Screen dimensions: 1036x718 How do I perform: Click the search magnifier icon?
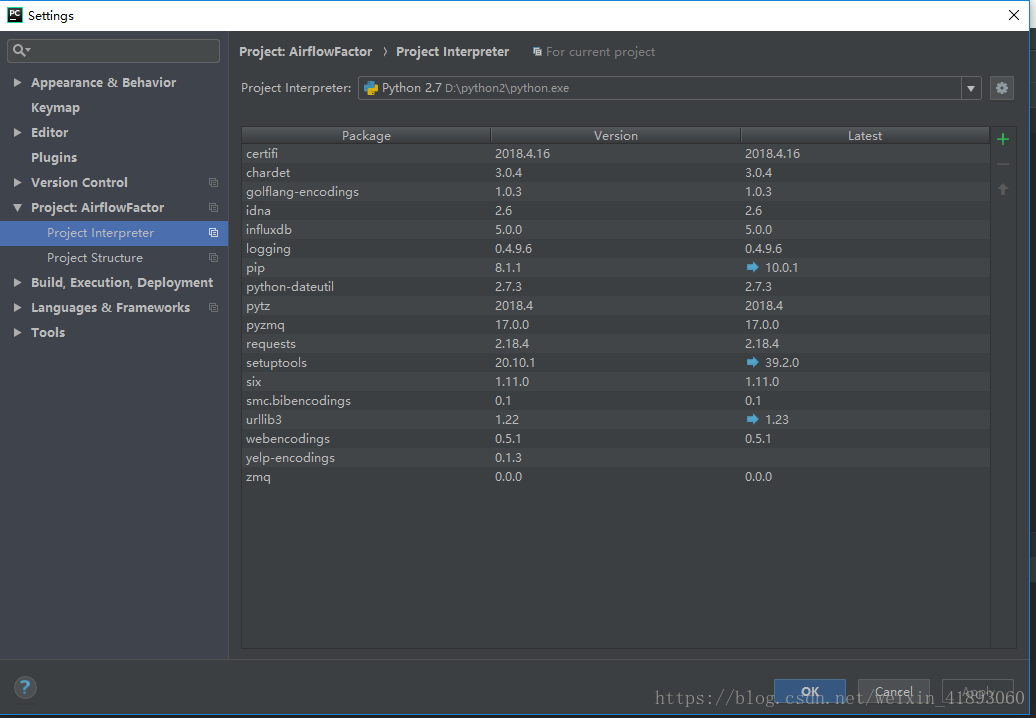(x=21, y=51)
